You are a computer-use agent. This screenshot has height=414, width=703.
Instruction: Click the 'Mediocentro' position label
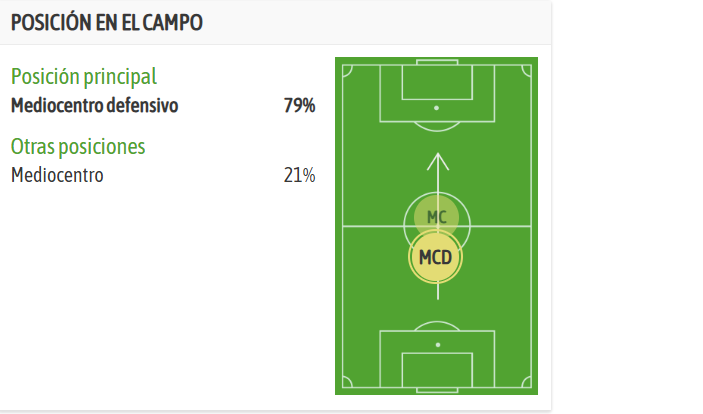tap(57, 175)
